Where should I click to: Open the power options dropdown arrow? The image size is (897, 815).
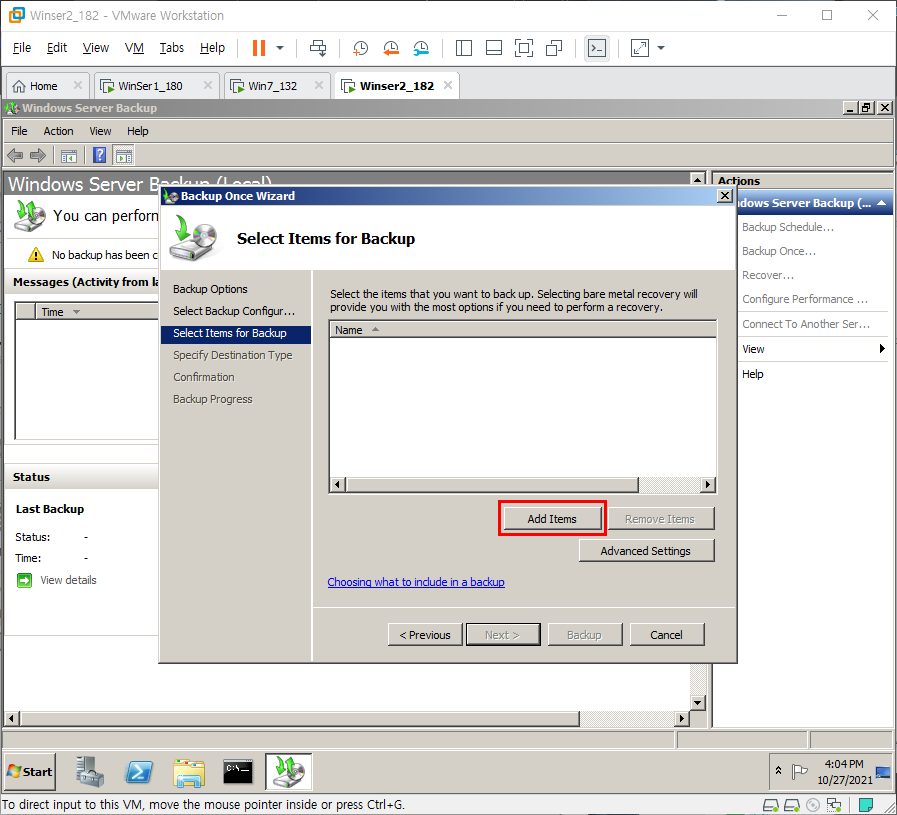pyautogui.click(x=280, y=48)
